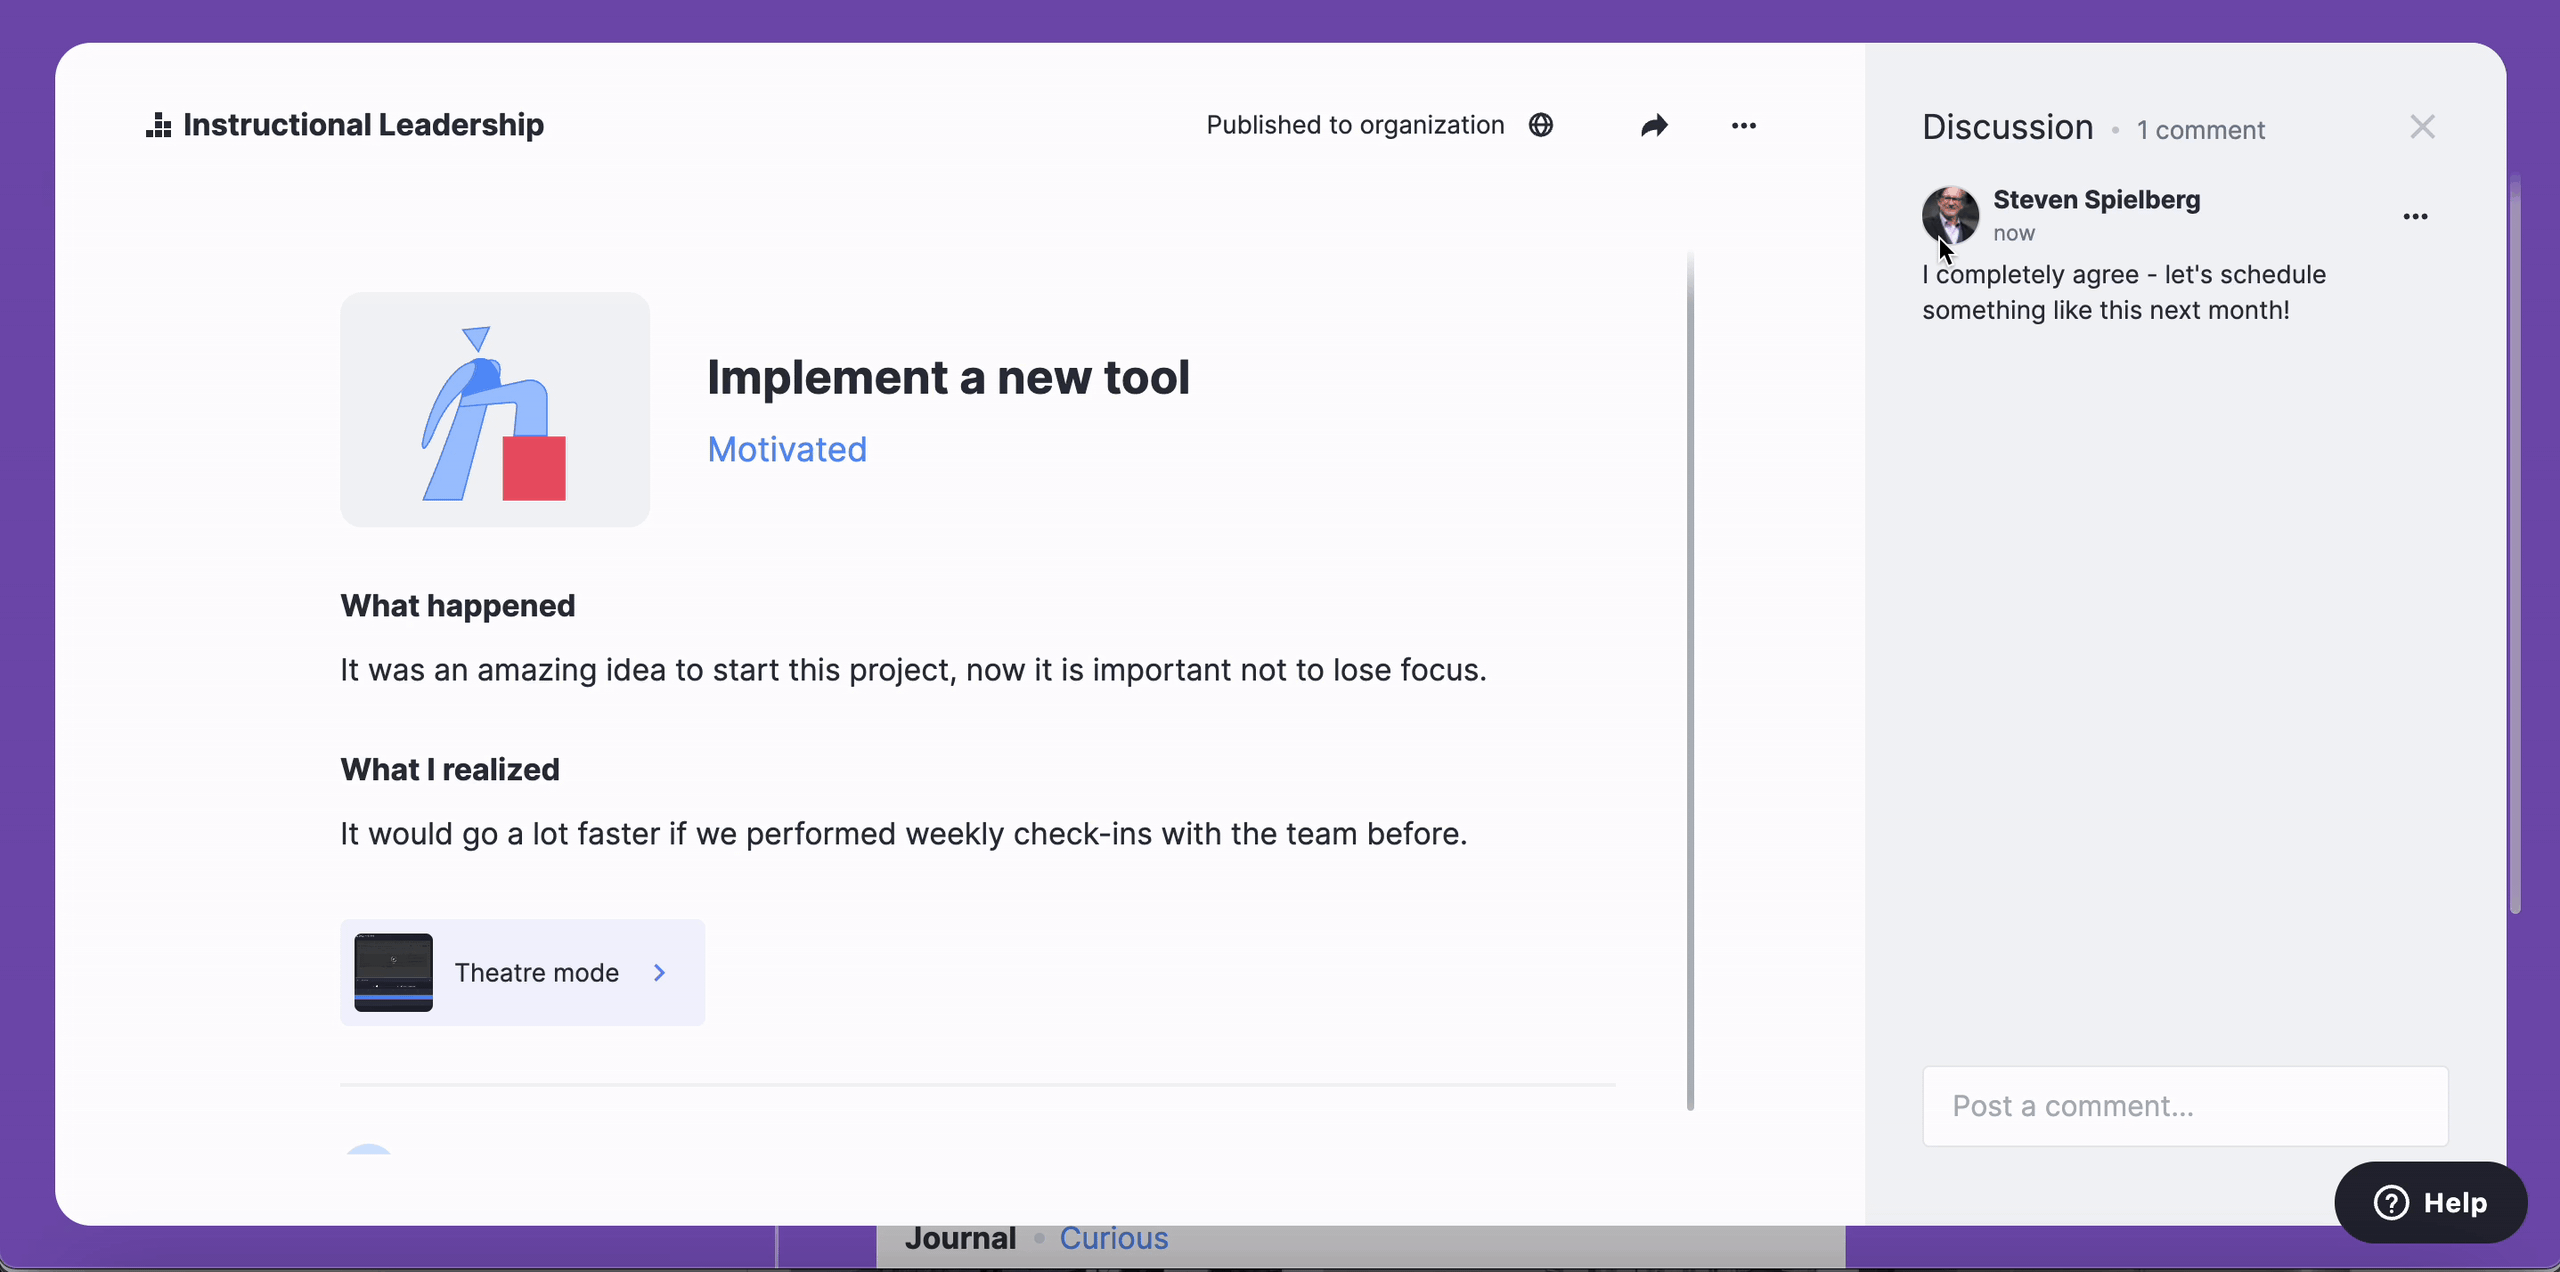The image size is (2560, 1272).
Task: Open Steven Spielberg comment options menu
Action: click(x=2415, y=217)
